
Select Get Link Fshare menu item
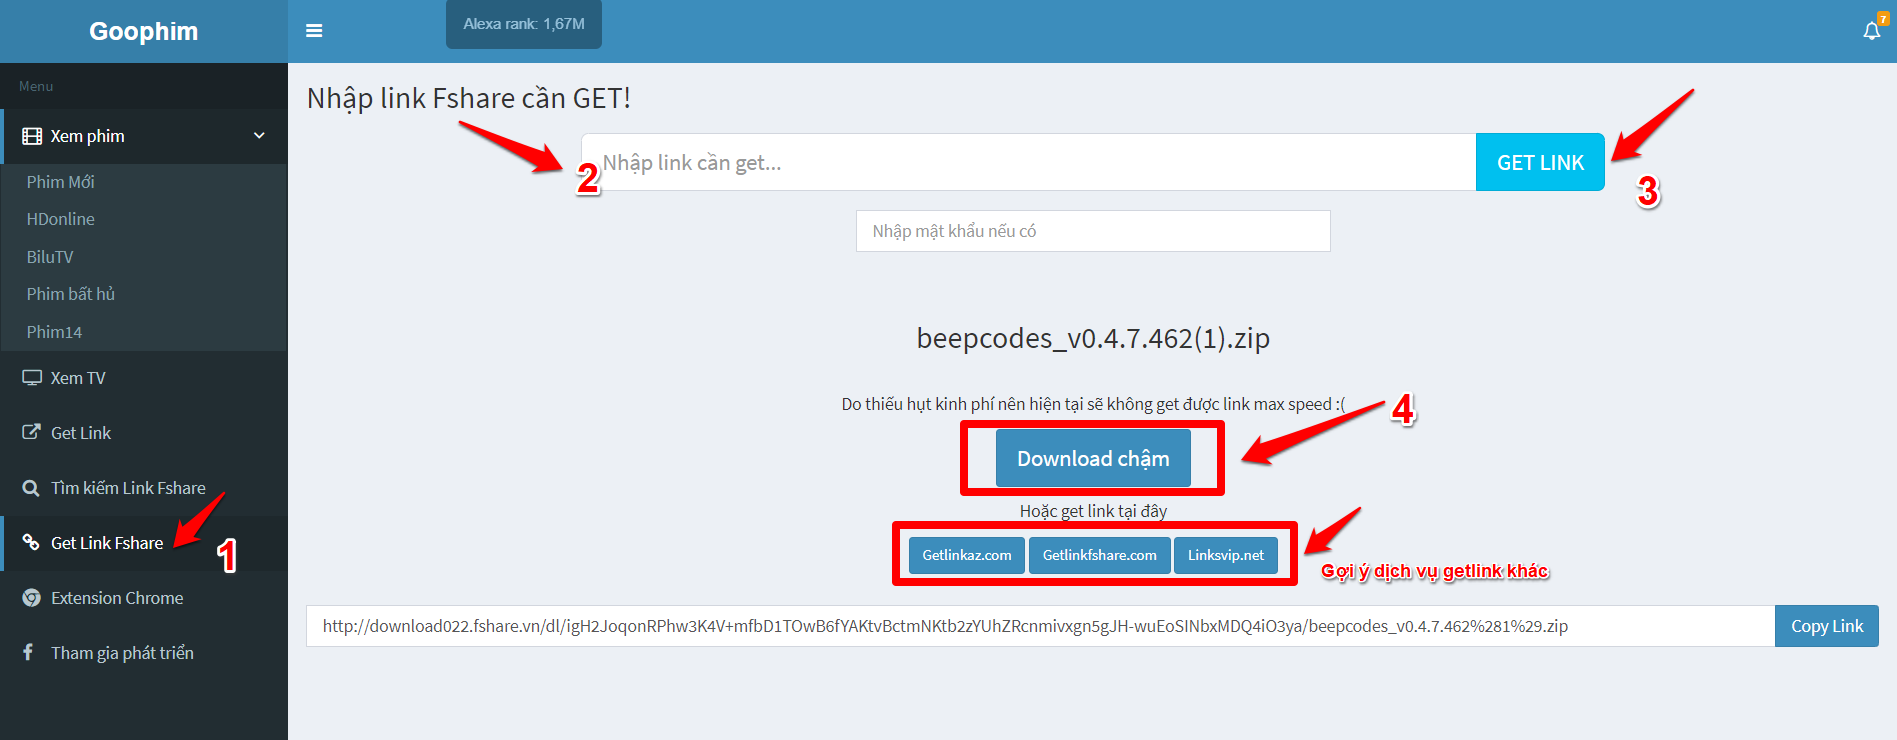tap(144, 543)
